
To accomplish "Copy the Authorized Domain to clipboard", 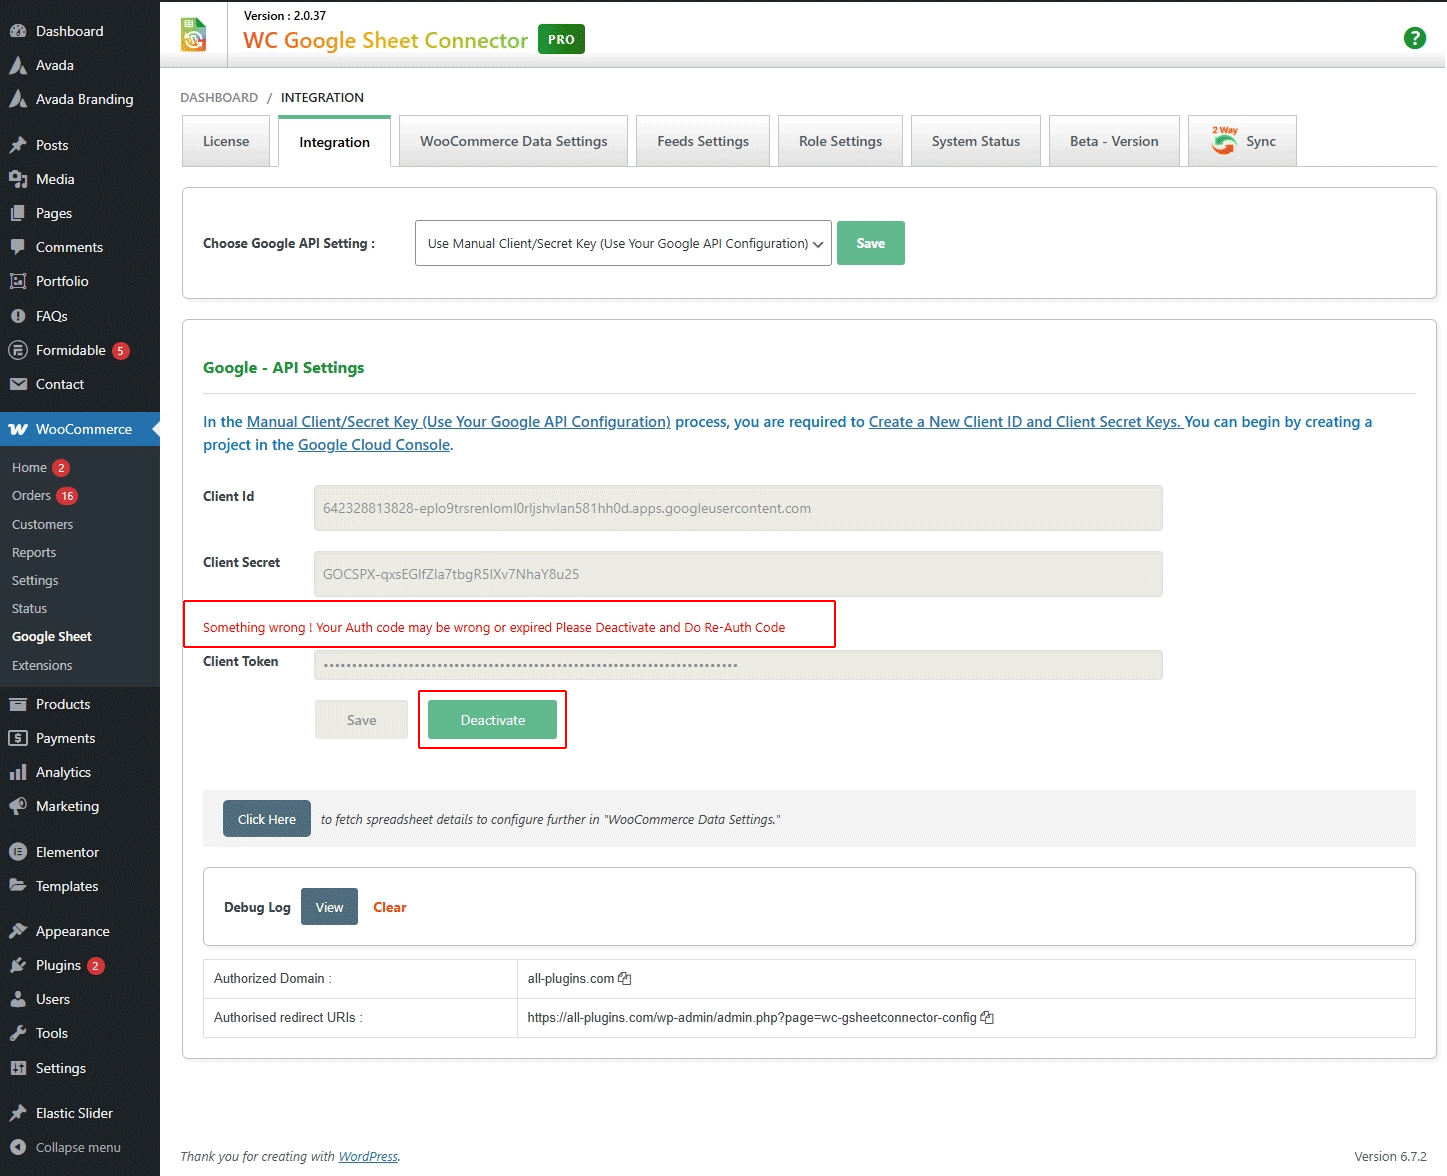I will point(625,979).
